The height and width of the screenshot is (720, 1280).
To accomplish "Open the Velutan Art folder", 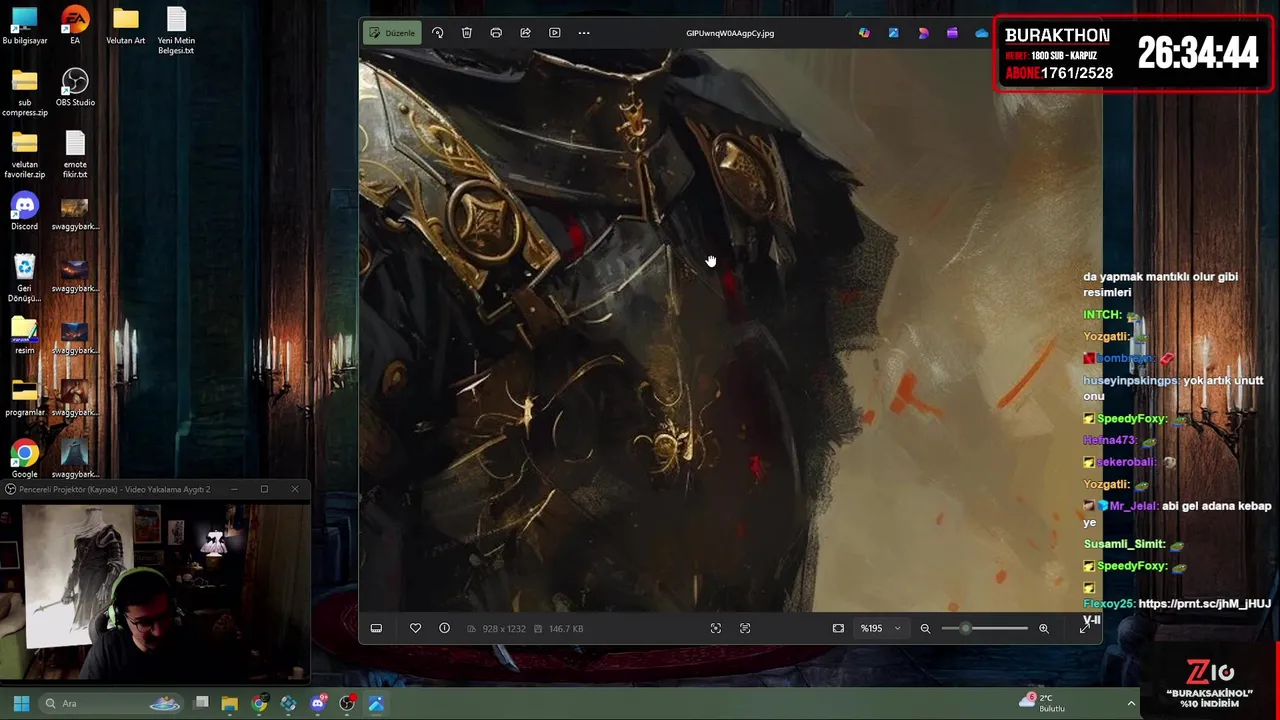I will [x=126, y=26].
